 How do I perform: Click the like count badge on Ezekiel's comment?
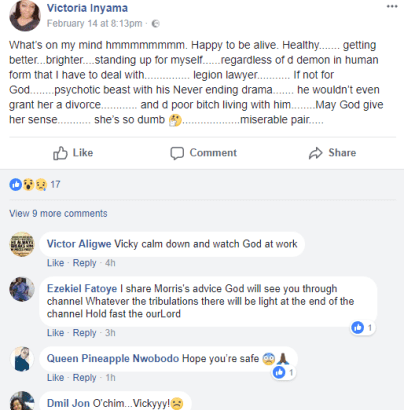pyautogui.click(x=362, y=328)
